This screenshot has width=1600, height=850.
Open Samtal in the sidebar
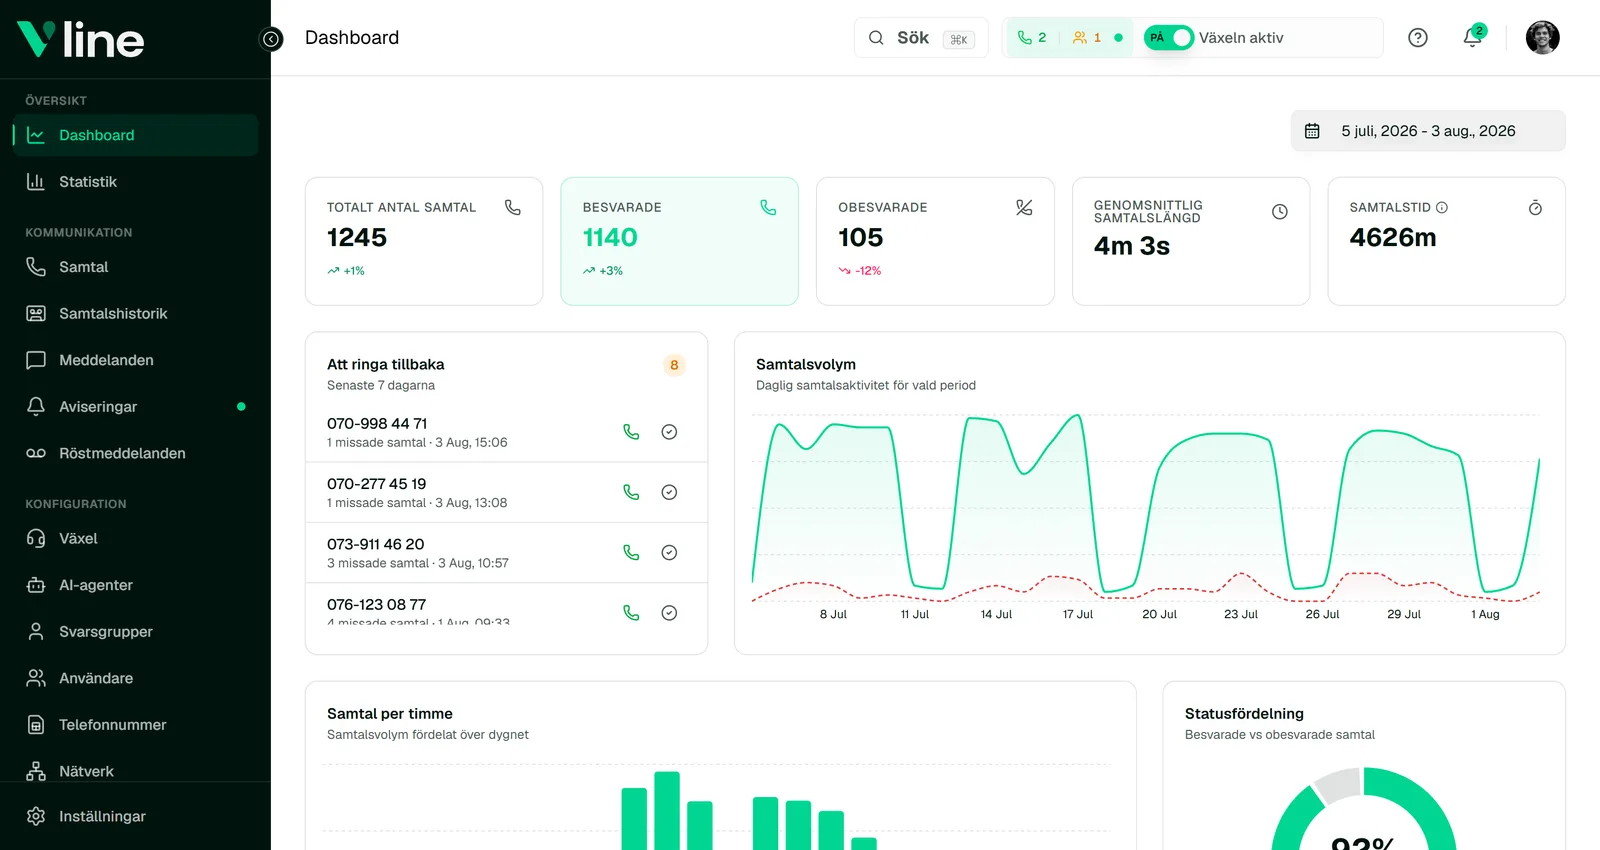click(x=135, y=267)
